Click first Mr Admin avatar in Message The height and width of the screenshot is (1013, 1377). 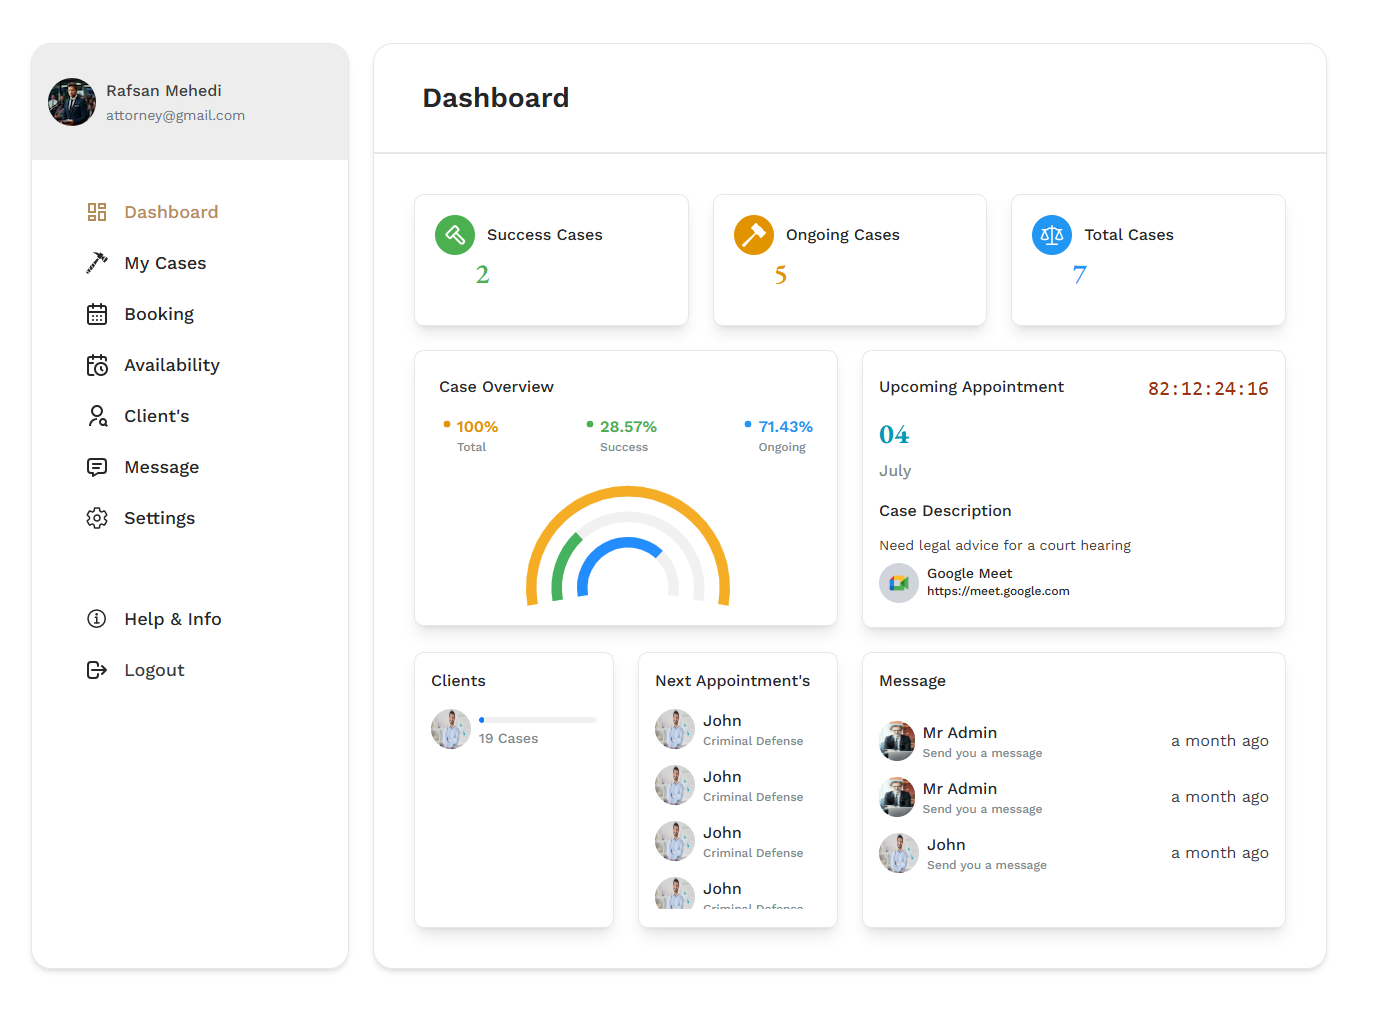(x=897, y=741)
